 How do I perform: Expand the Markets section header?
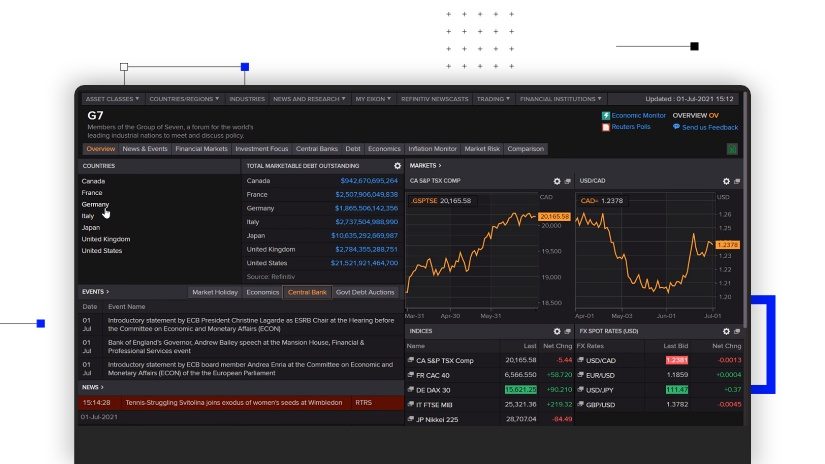425,166
